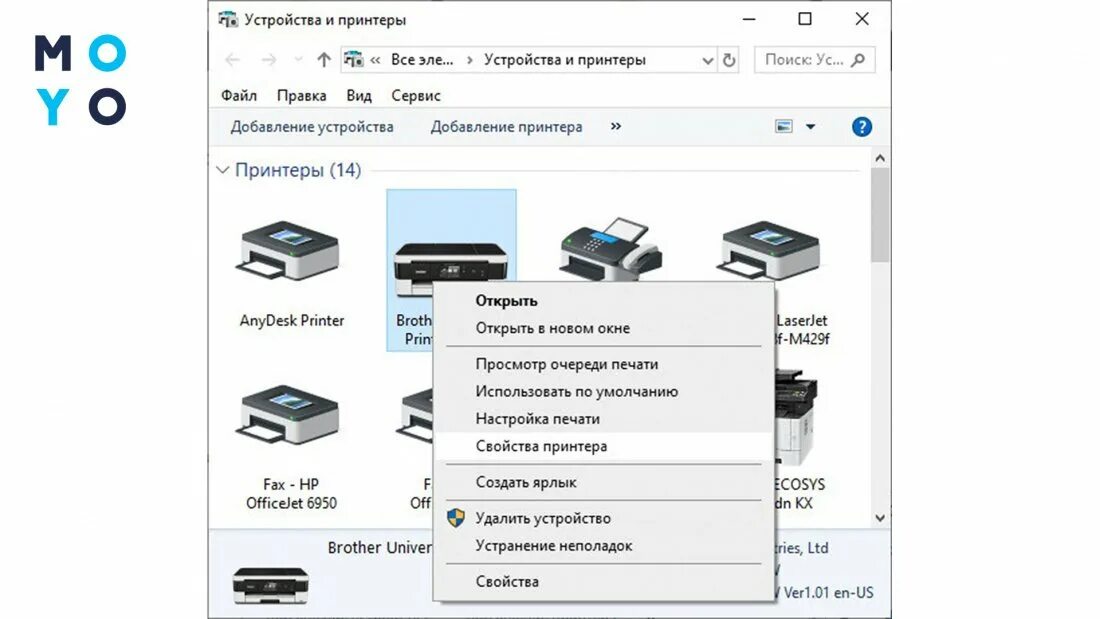The width and height of the screenshot is (1100, 619).
Task: Open the Сервис menu
Action: coord(415,95)
